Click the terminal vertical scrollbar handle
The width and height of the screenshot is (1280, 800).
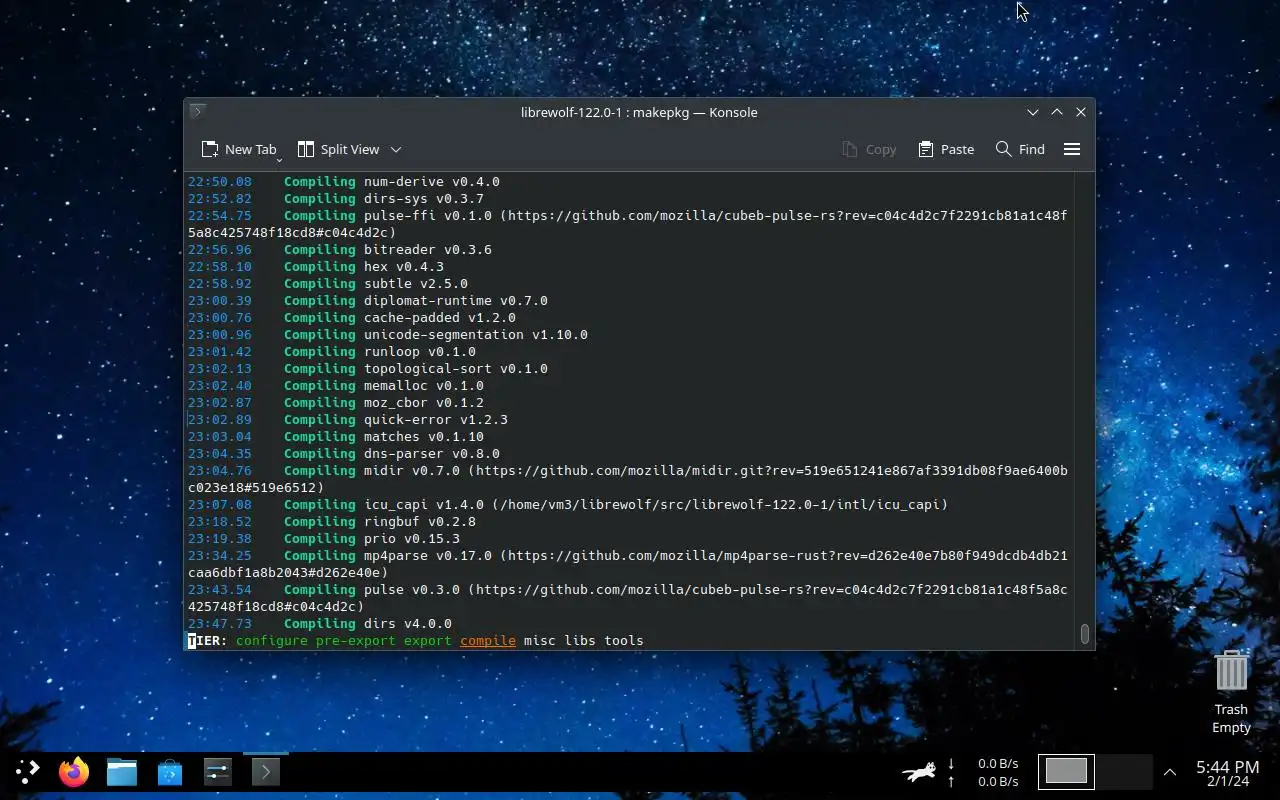click(1084, 634)
